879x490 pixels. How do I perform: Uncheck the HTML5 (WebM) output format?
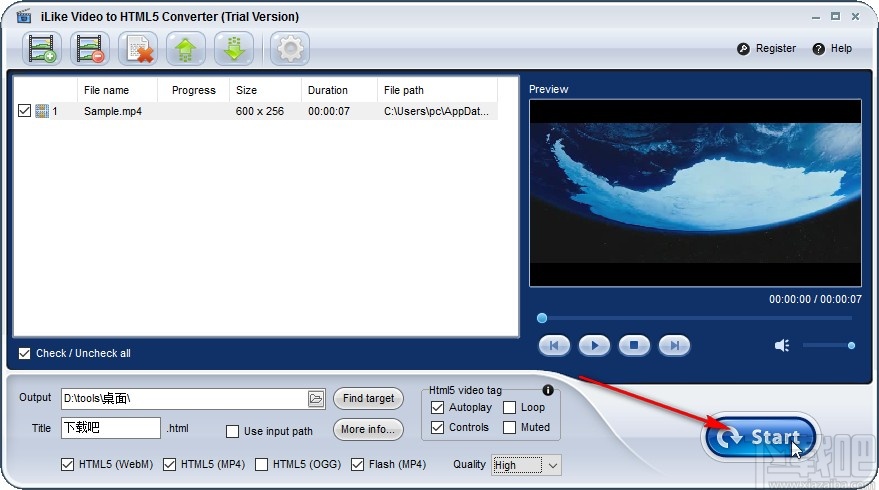coord(67,464)
